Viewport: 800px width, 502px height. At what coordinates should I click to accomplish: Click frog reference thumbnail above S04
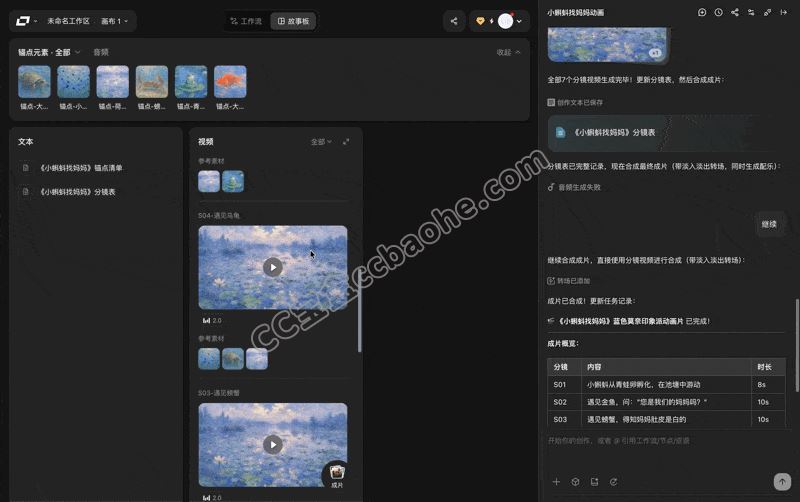[233, 181]
